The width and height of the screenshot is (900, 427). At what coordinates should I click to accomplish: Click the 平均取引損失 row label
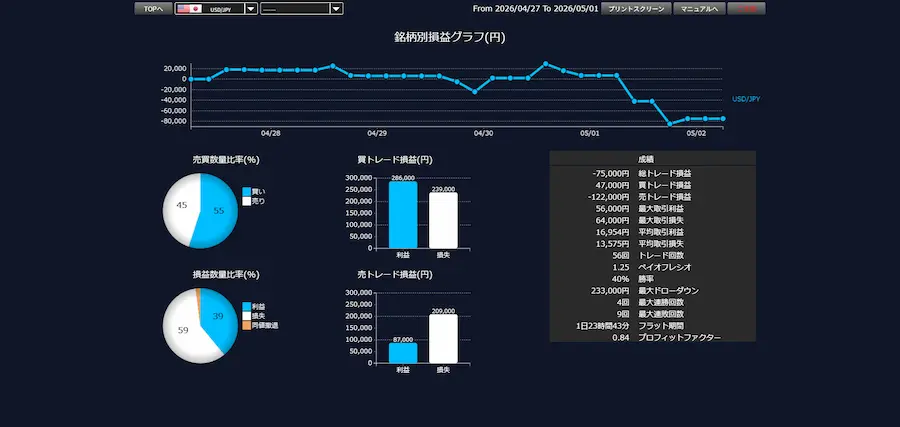661,243
